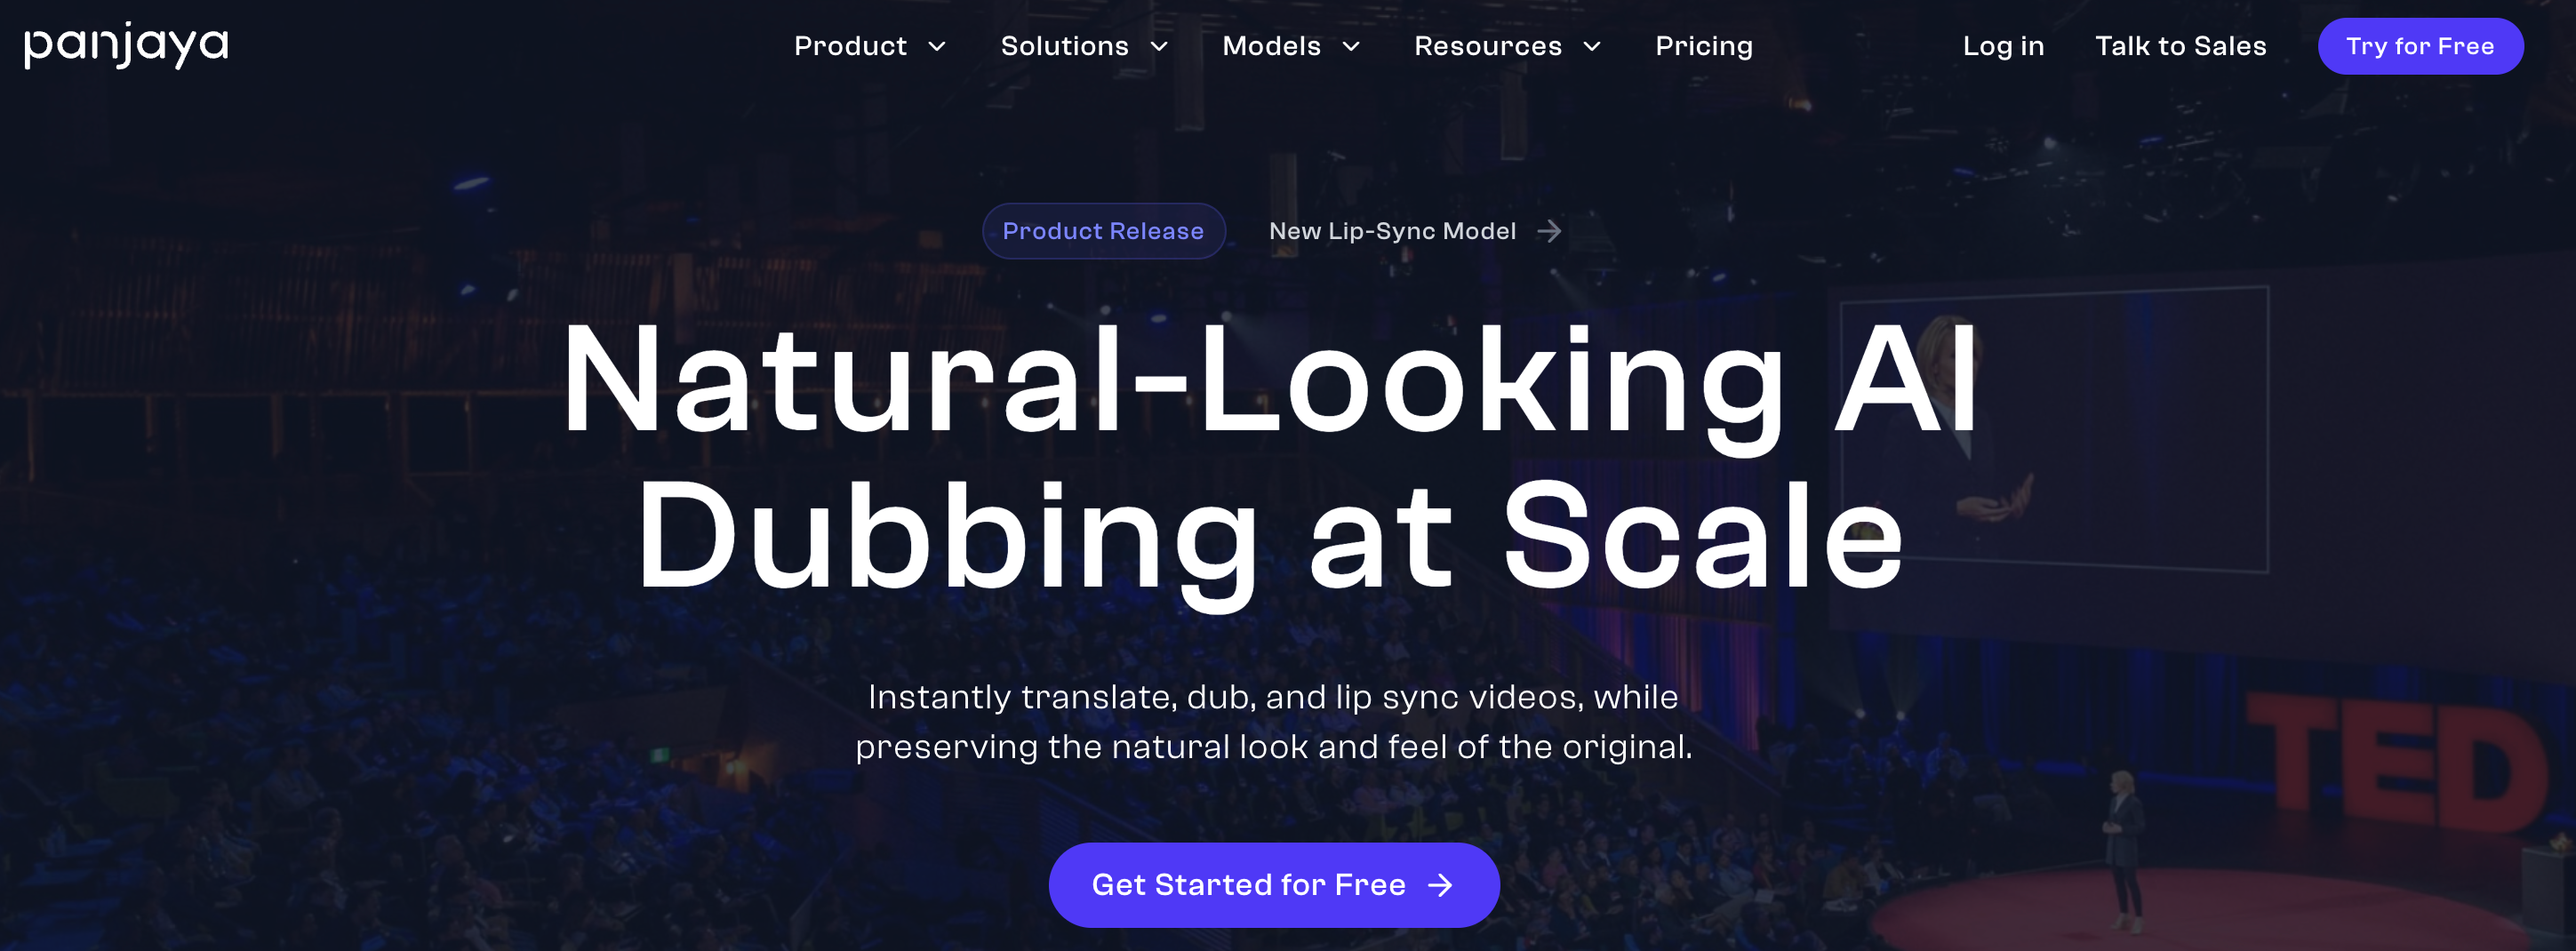This screenshot has width=2576, height=951.
Task: Expand the Resources menu chevron
Action: (1592, 46)
